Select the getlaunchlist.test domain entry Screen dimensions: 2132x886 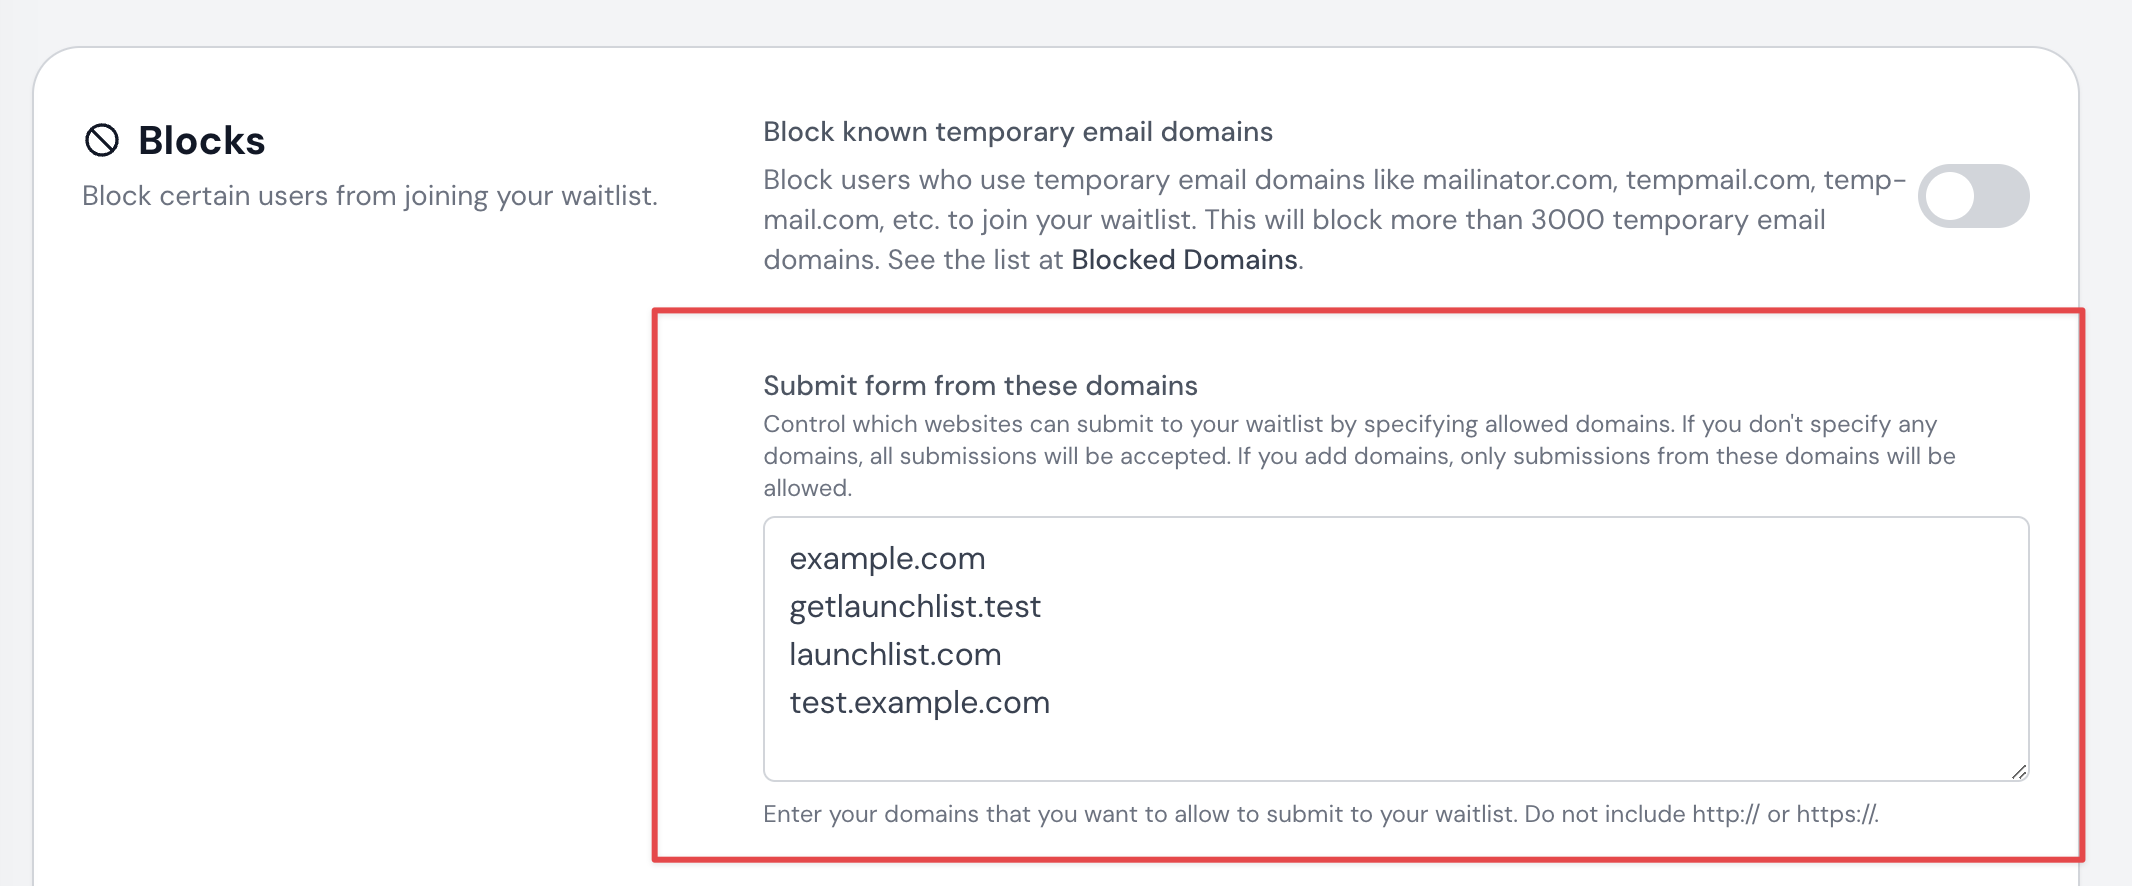click(915, 606)
